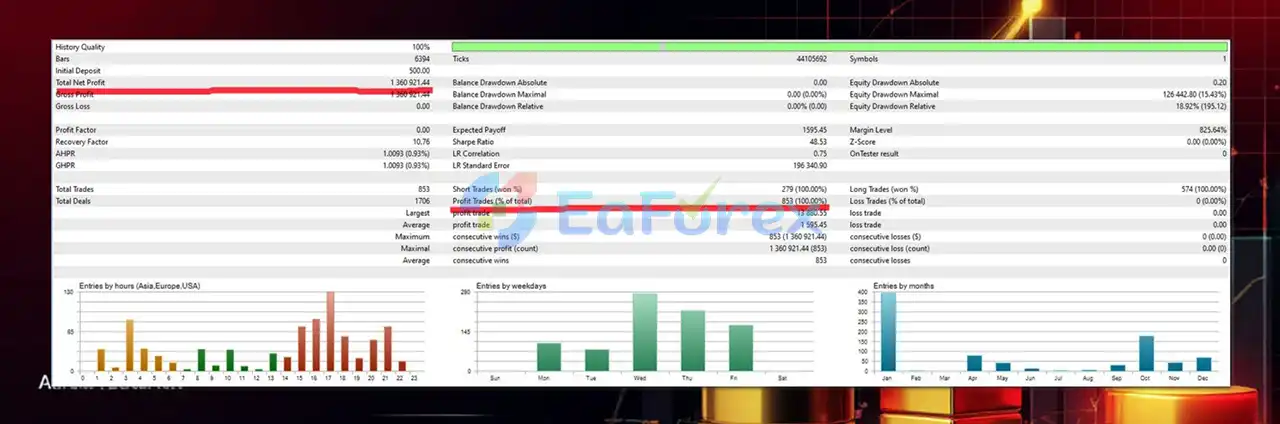
Task: Click the tallest bar at hour 17
Action: pyautogui.click(x=330, y=331)
